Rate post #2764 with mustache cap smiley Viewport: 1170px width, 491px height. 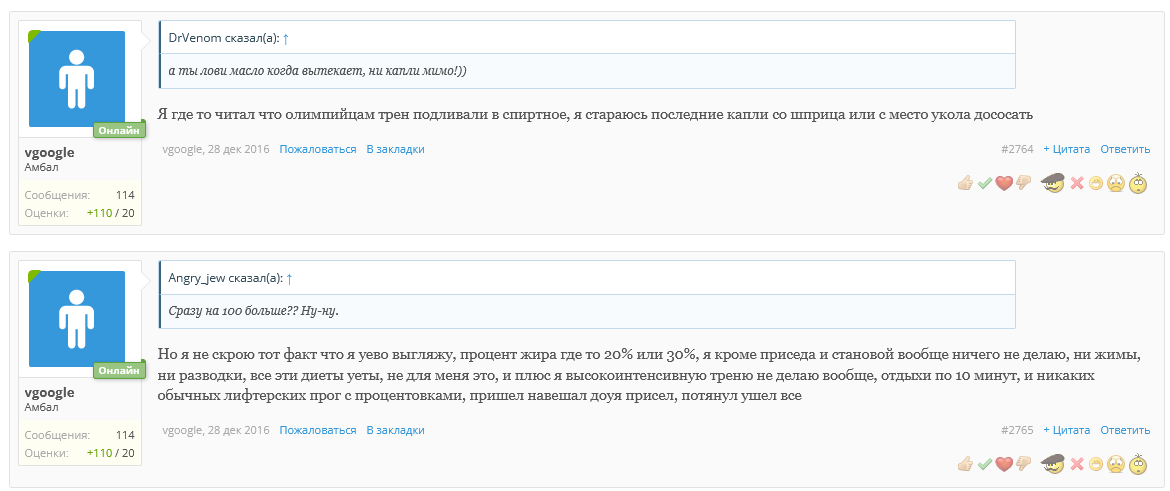tap(1052, 183)
